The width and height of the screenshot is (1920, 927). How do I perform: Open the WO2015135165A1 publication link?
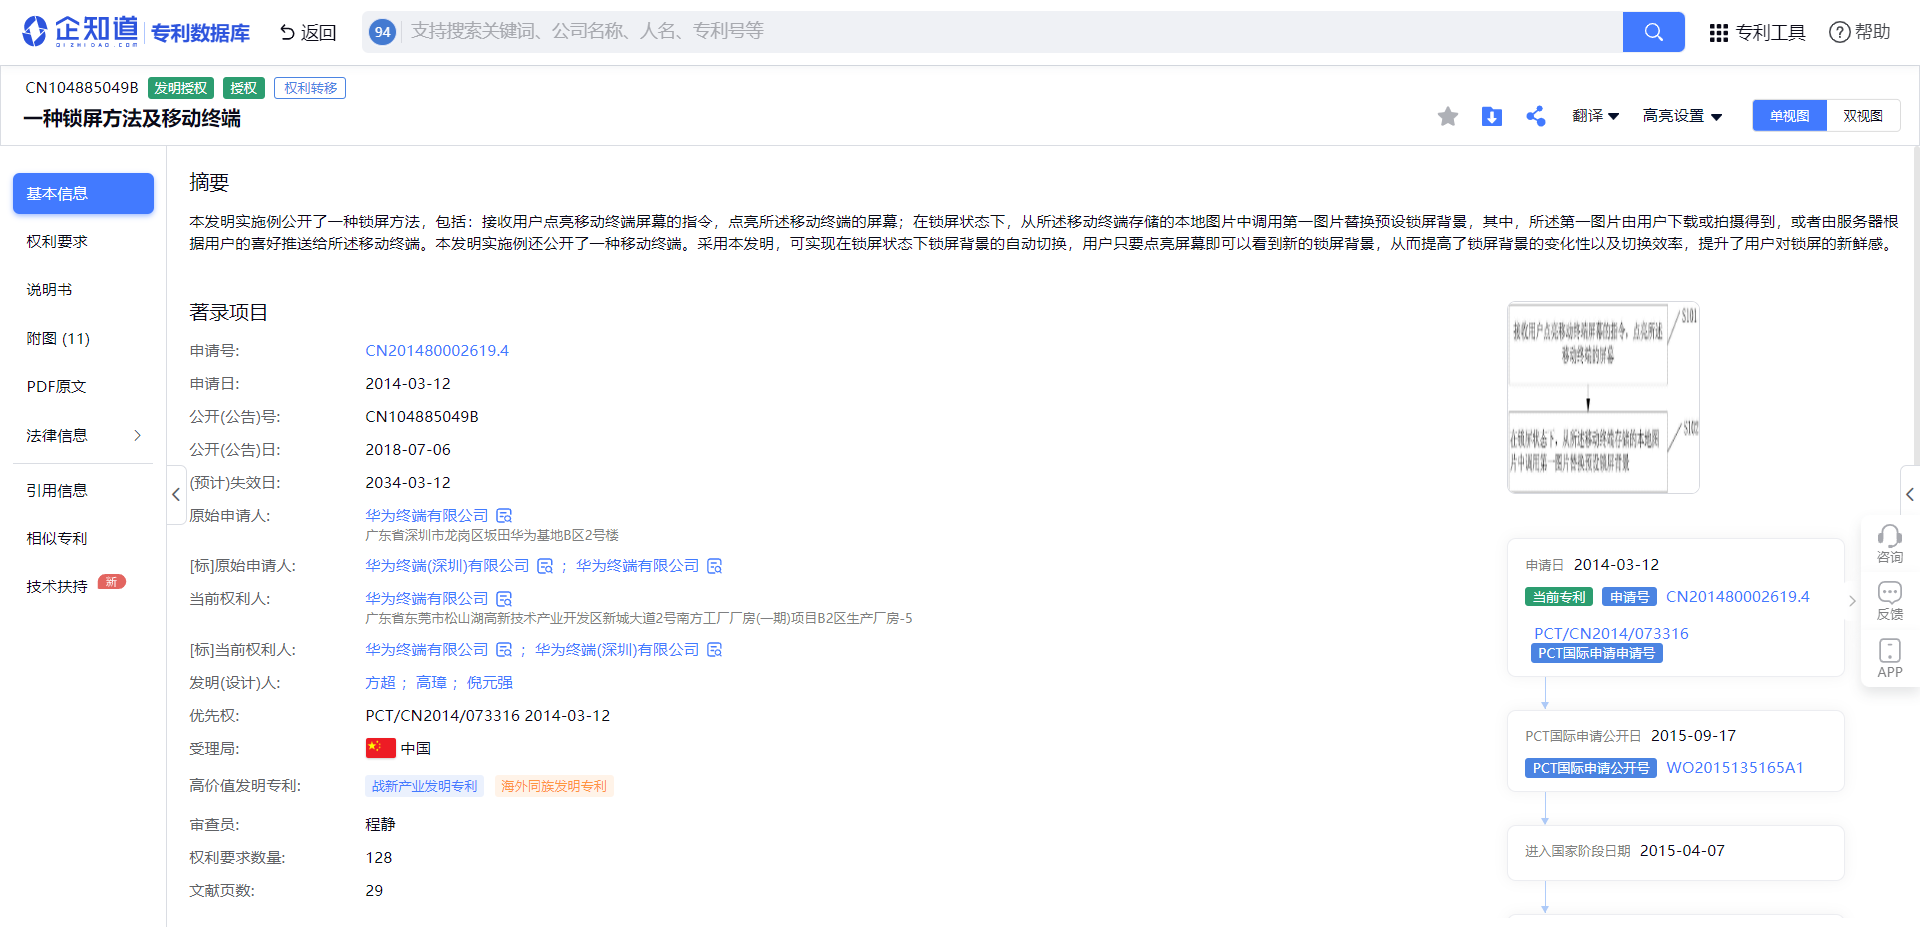coord(1735,768)
